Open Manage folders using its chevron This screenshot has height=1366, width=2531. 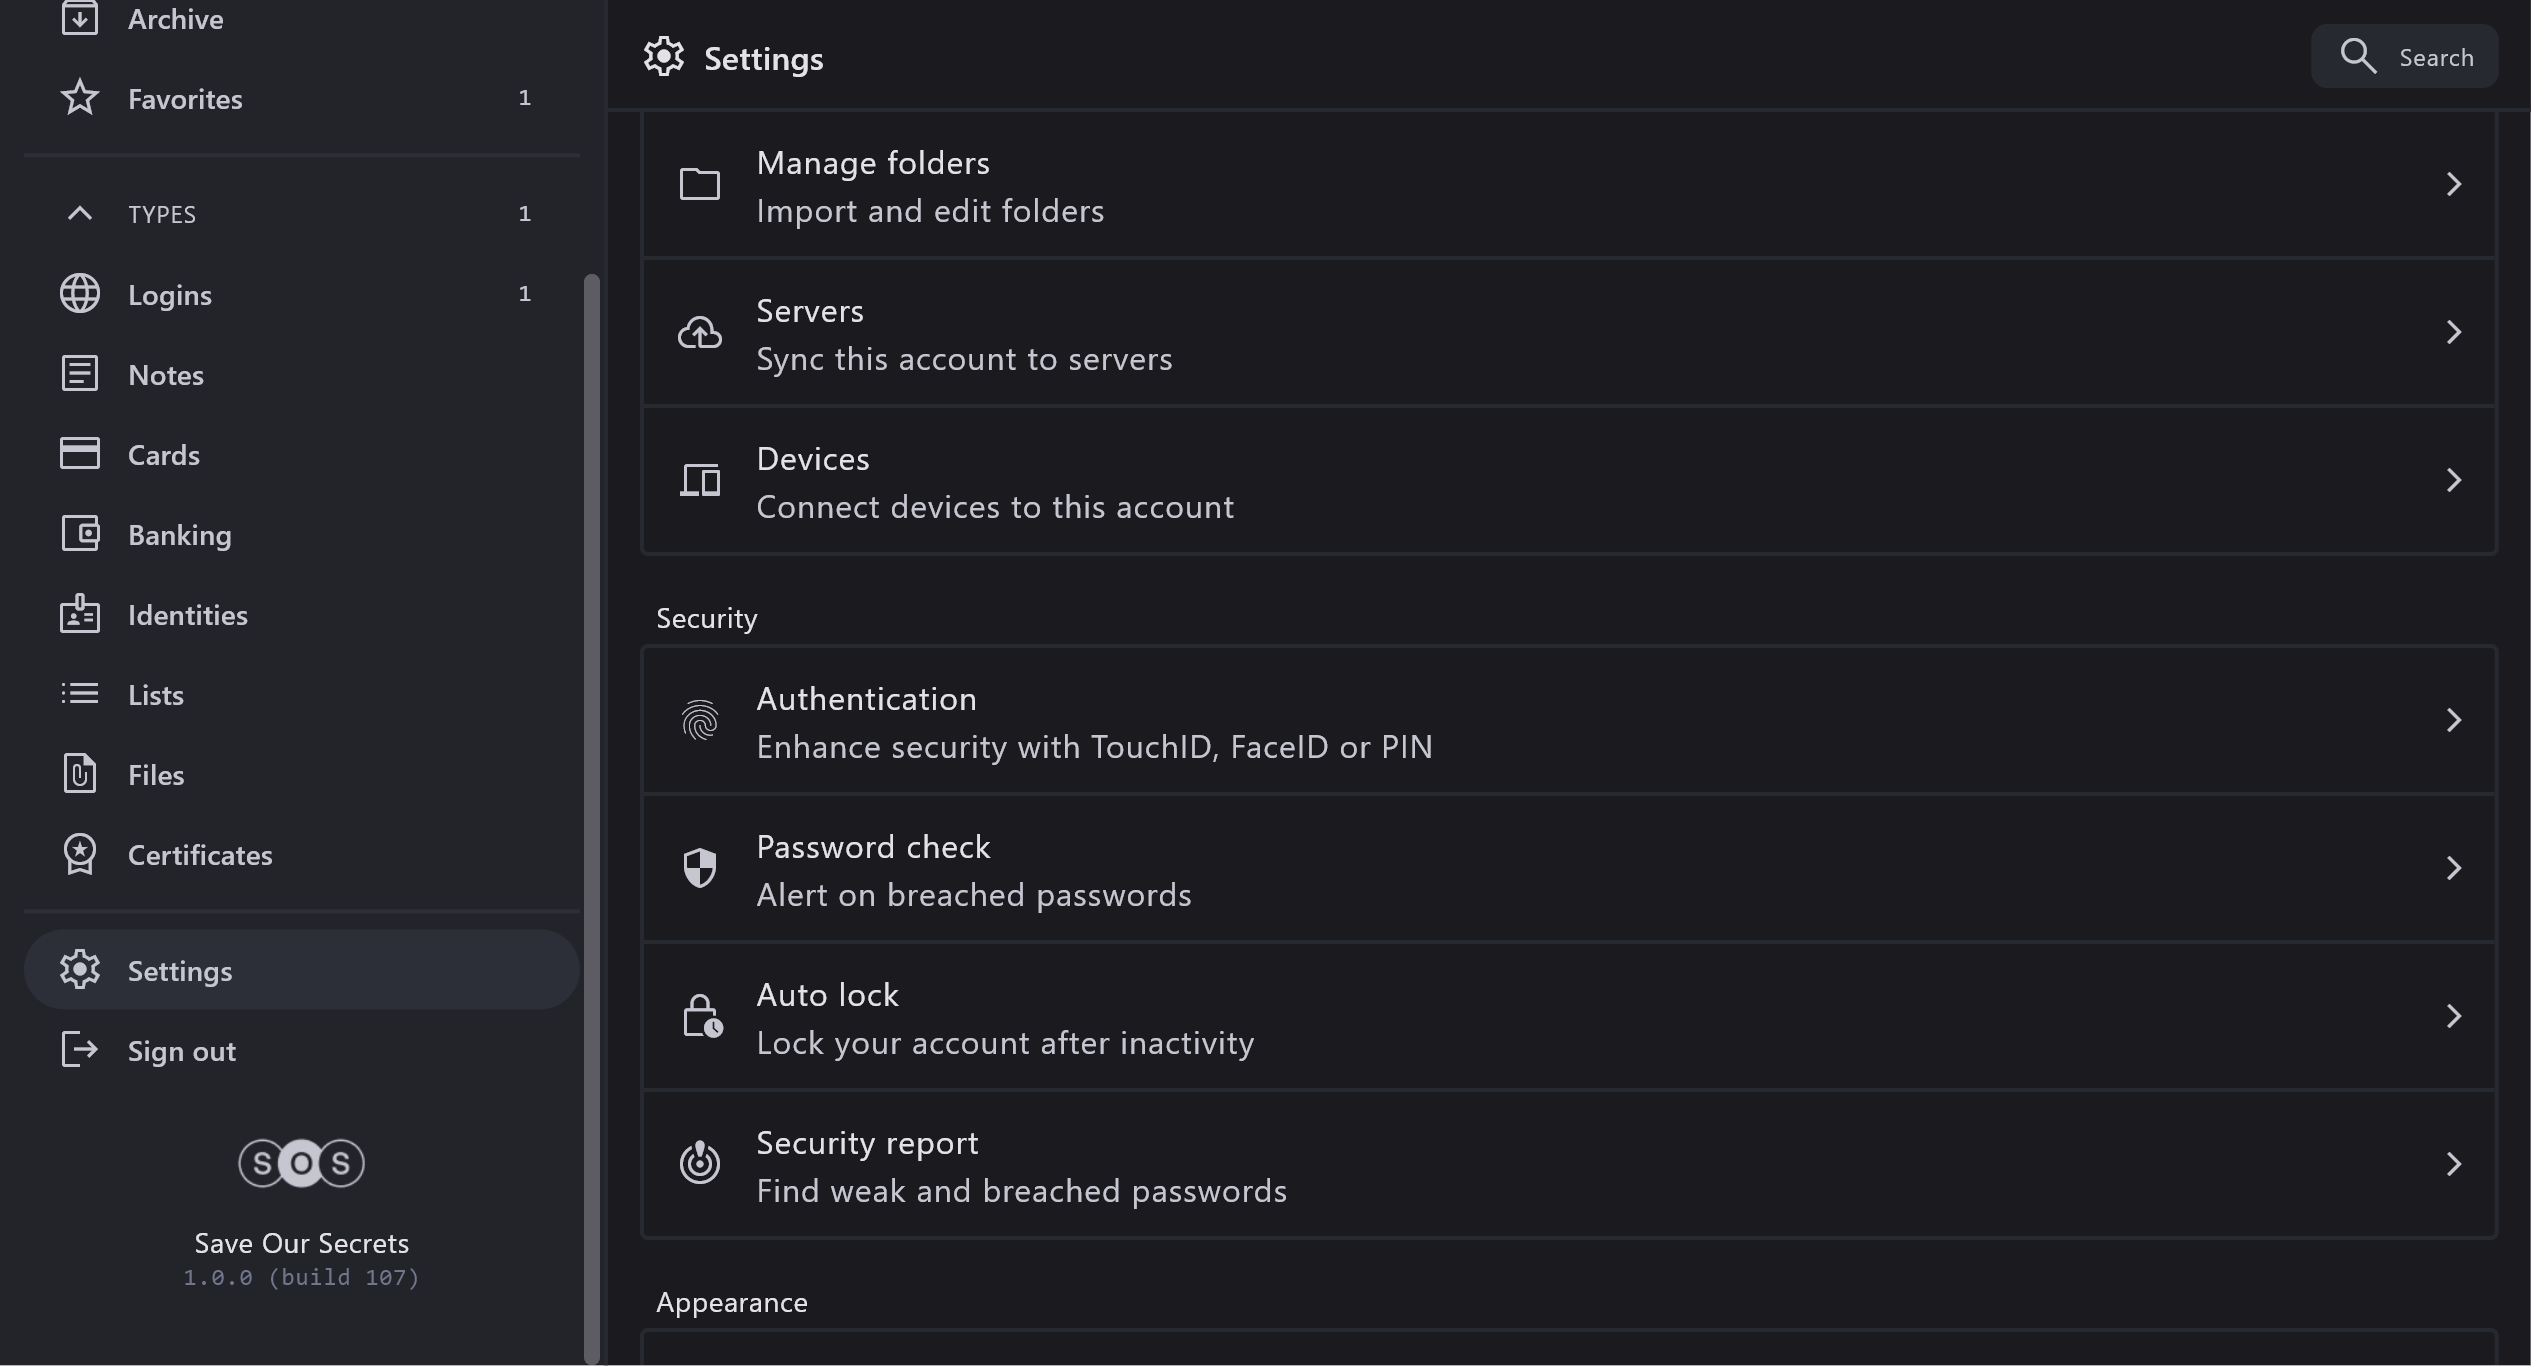coord(2453,184)
